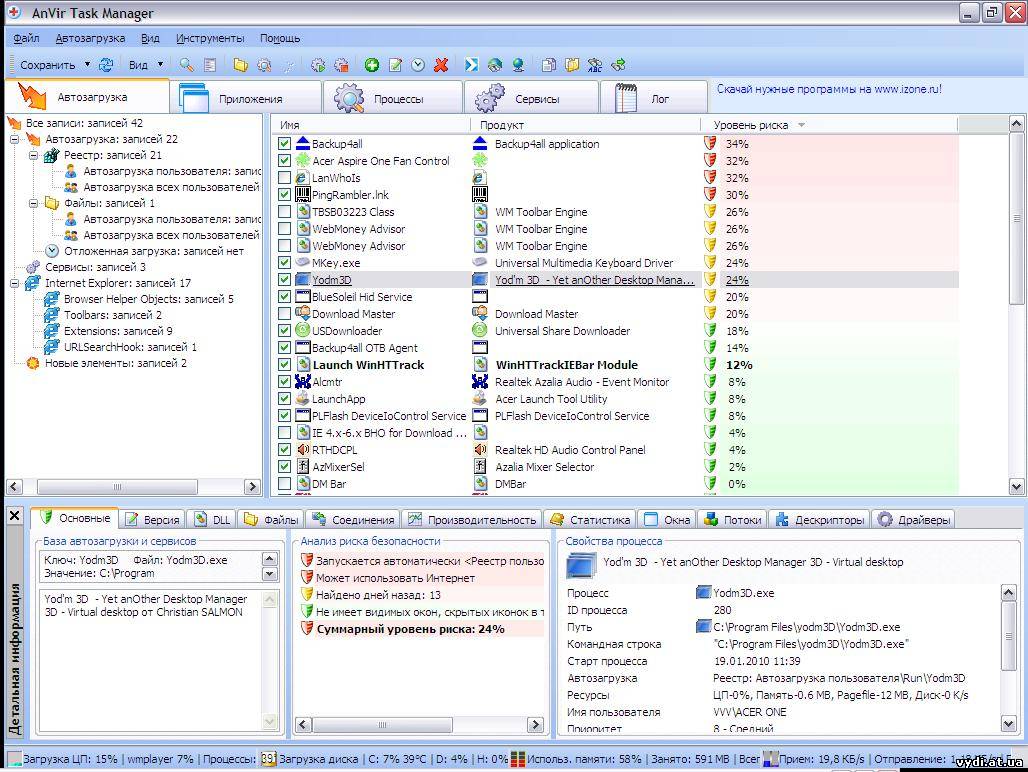This screenshot has width=1028, height=772.
Task: Click the red X delete icon
Action: 441,65
